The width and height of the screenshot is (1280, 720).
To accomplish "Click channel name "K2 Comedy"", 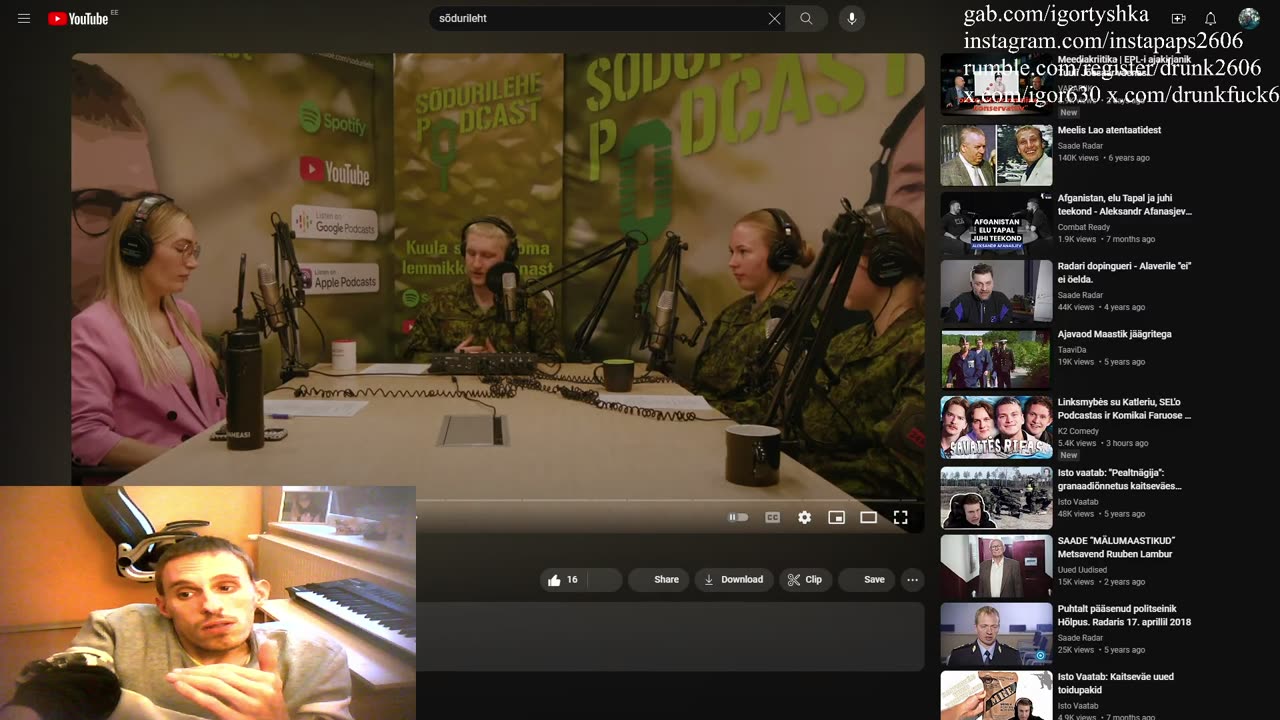I will (x=1078, y=431).
